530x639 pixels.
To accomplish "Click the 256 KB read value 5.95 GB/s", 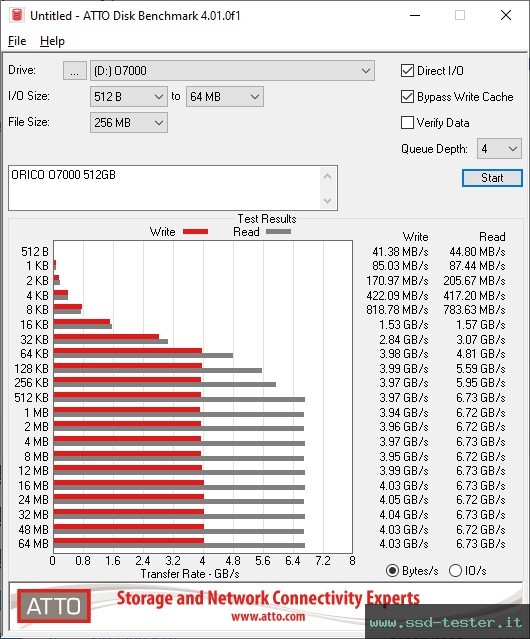I will point(481,383).
